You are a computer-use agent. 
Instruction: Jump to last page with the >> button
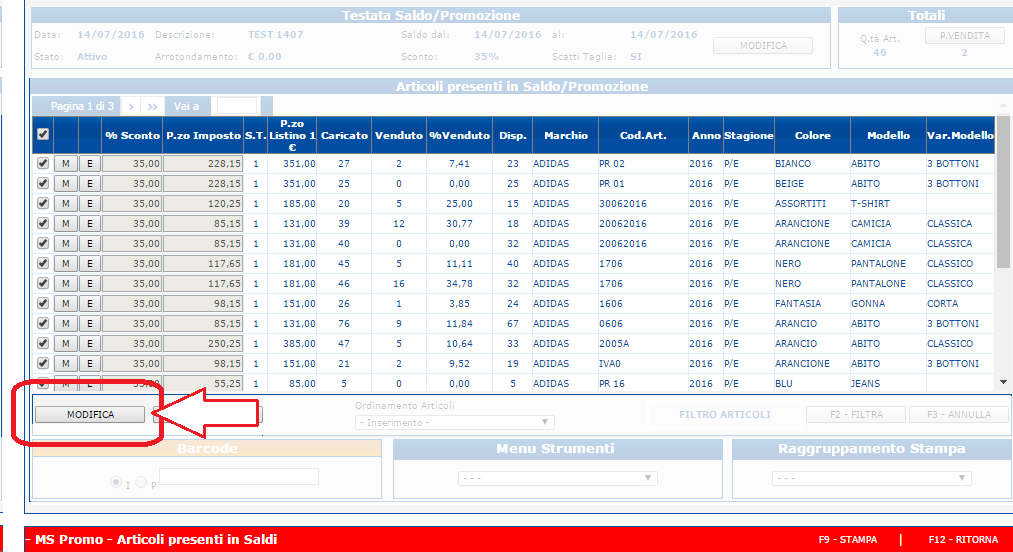(x=152, y=106)
